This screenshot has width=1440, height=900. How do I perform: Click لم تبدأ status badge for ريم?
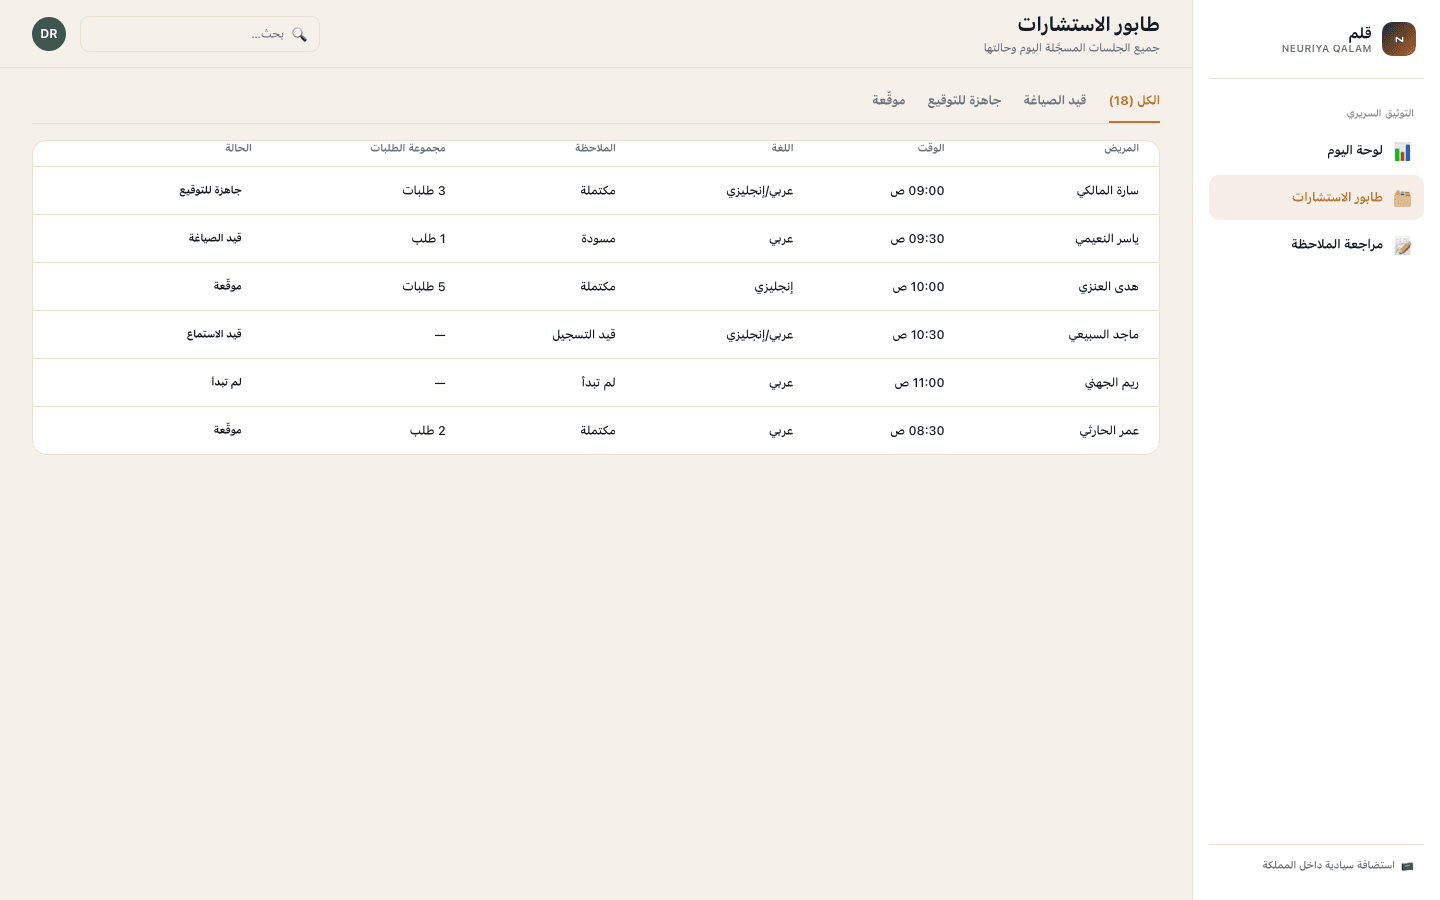[226, 382]
